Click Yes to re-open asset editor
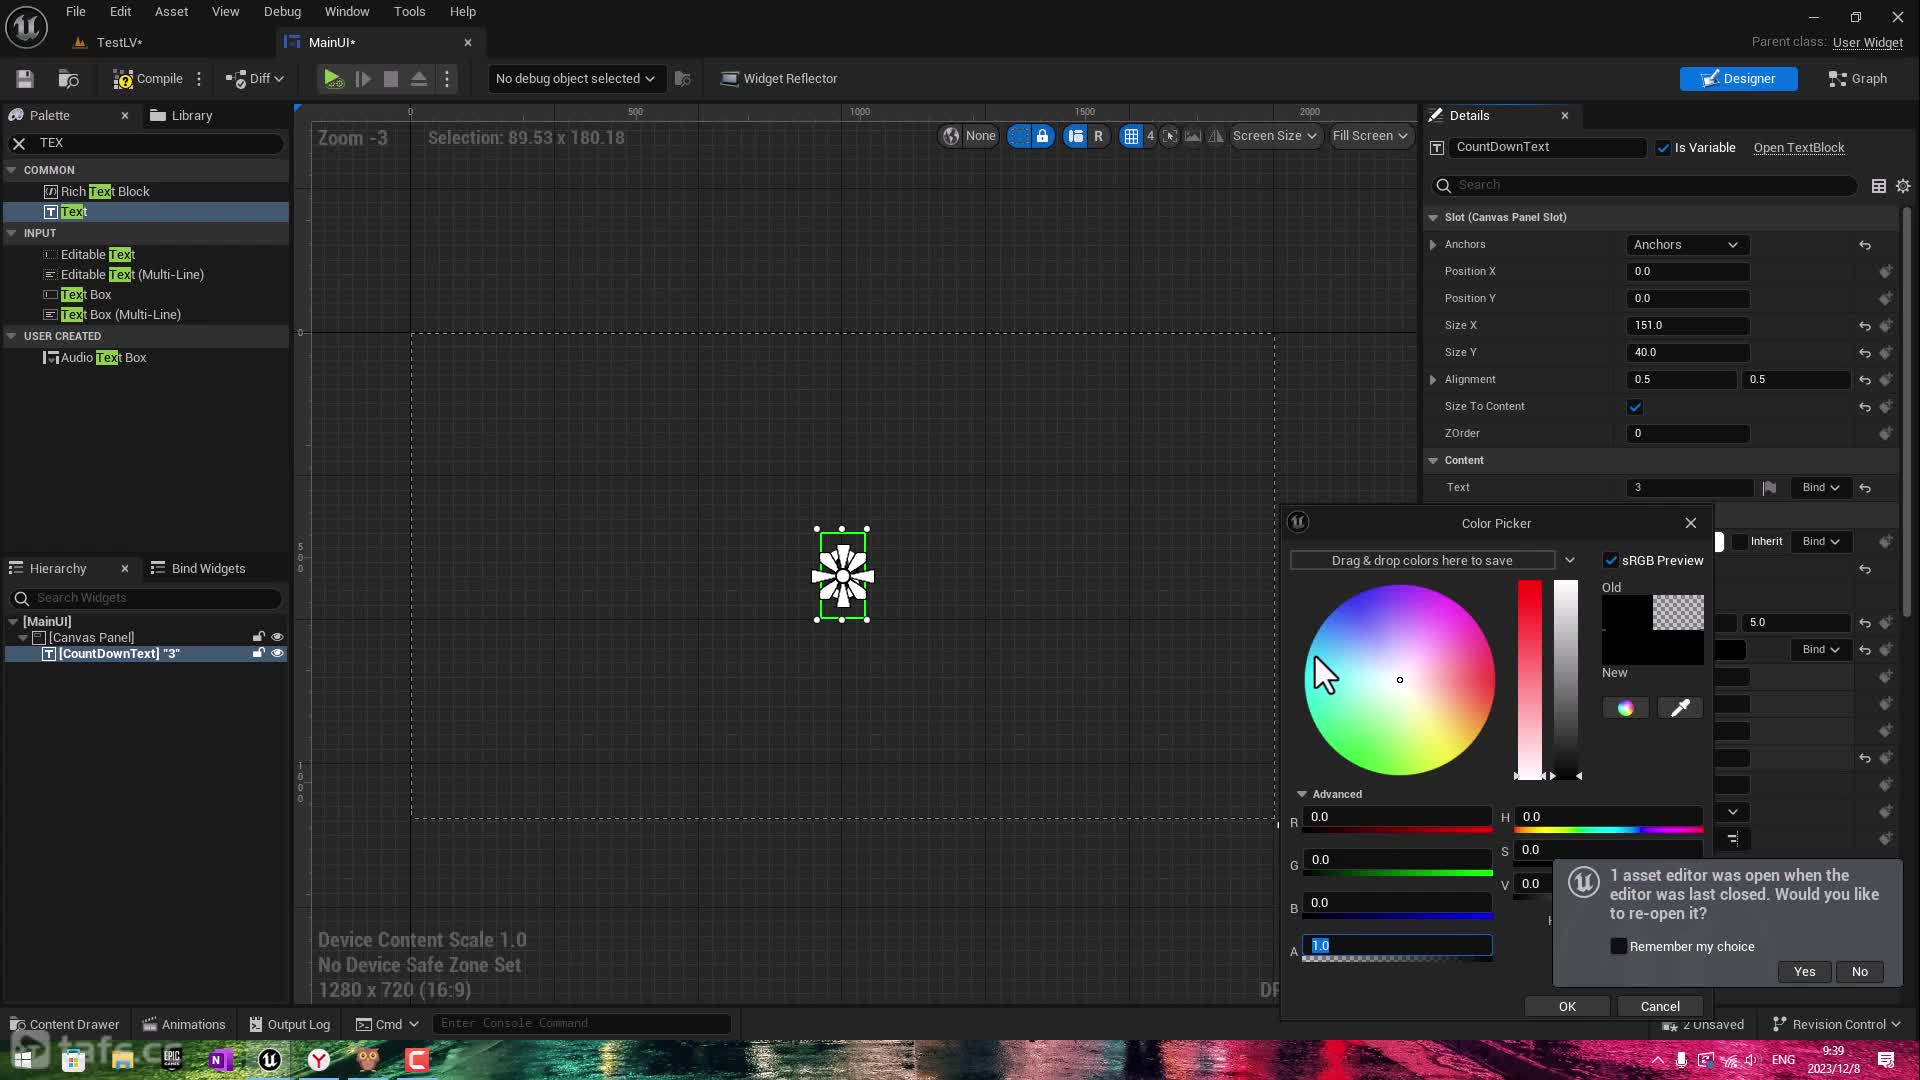Screen dimensions: 1920x1080 click(x=1804, y=971)
